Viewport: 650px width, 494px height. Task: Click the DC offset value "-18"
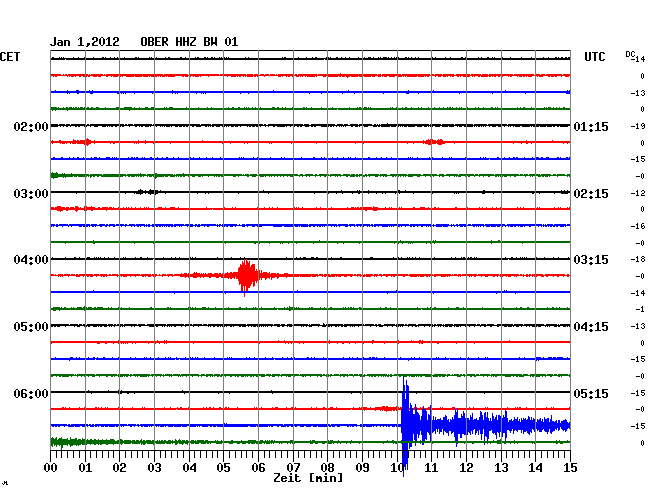pyautogui.click(x=638, y=259)
